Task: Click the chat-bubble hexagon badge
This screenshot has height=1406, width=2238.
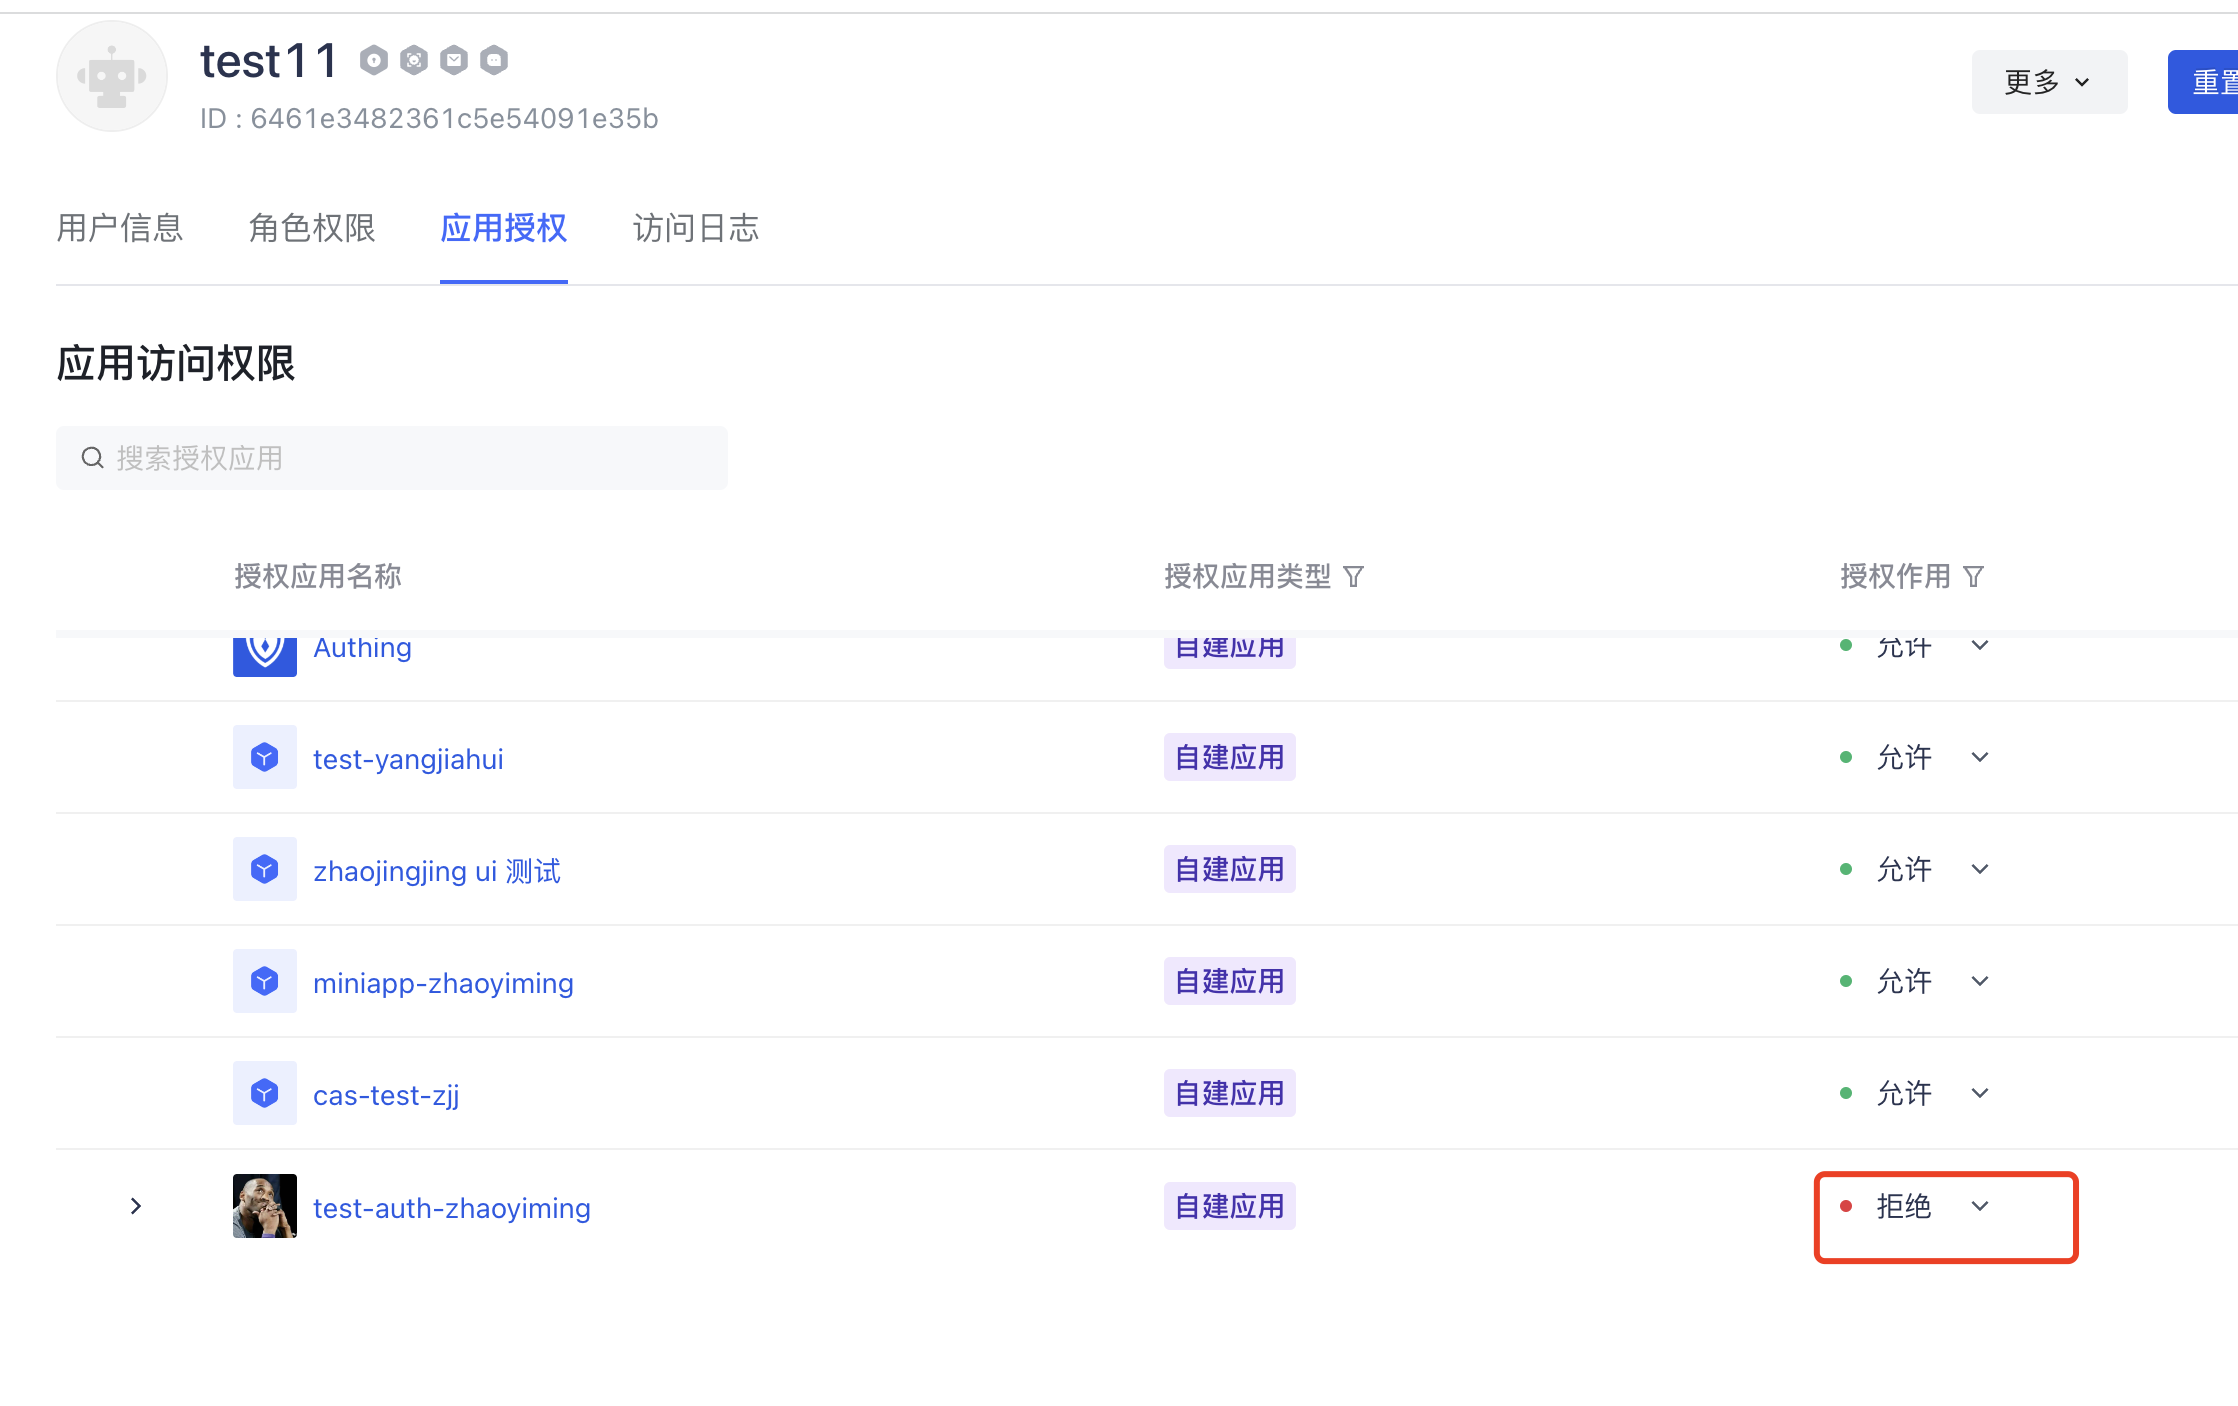Action: [494, 61]
